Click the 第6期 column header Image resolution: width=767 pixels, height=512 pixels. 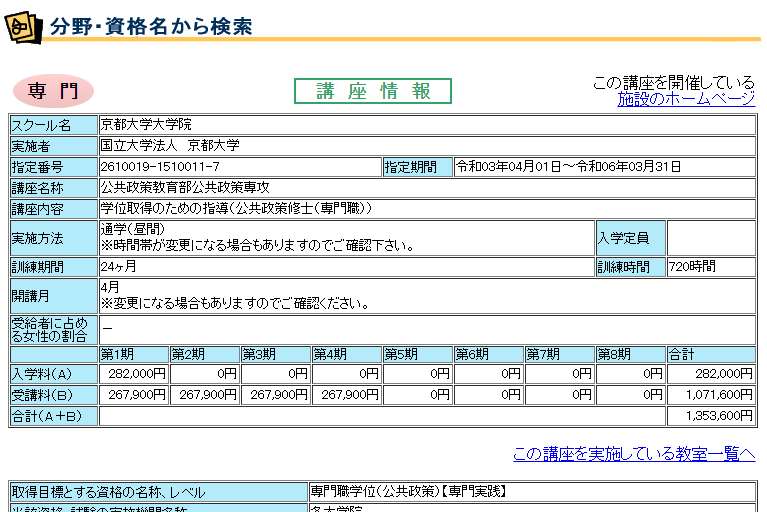pos(489,355)
